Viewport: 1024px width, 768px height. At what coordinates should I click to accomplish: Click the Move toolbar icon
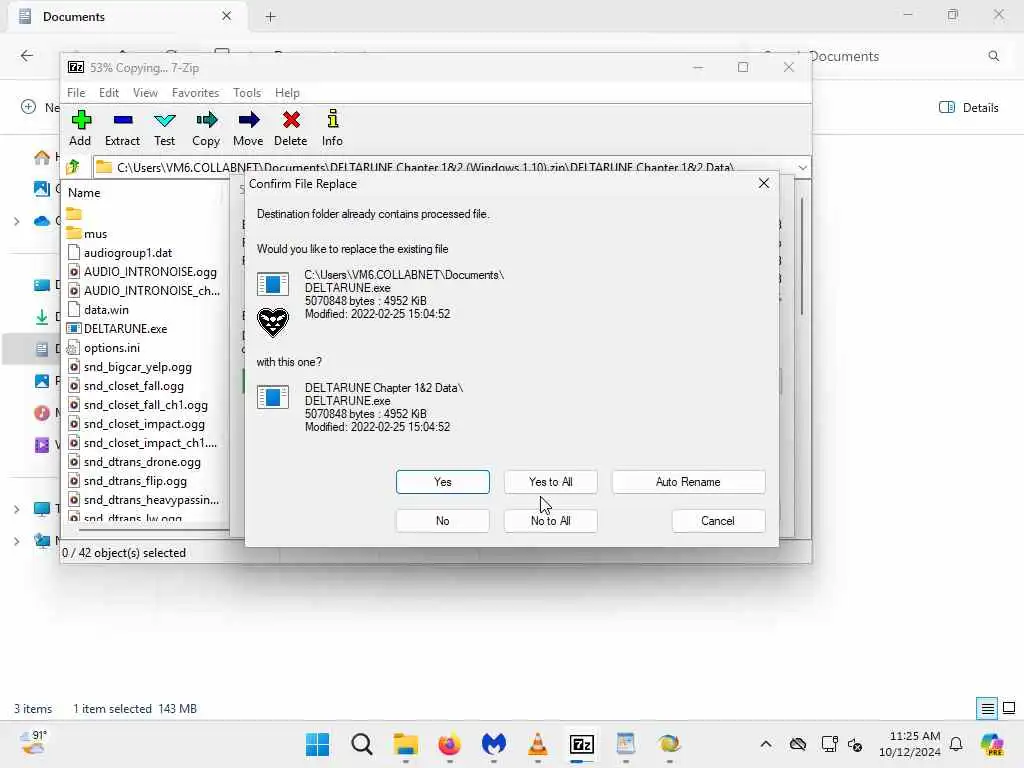pos(248,128)
